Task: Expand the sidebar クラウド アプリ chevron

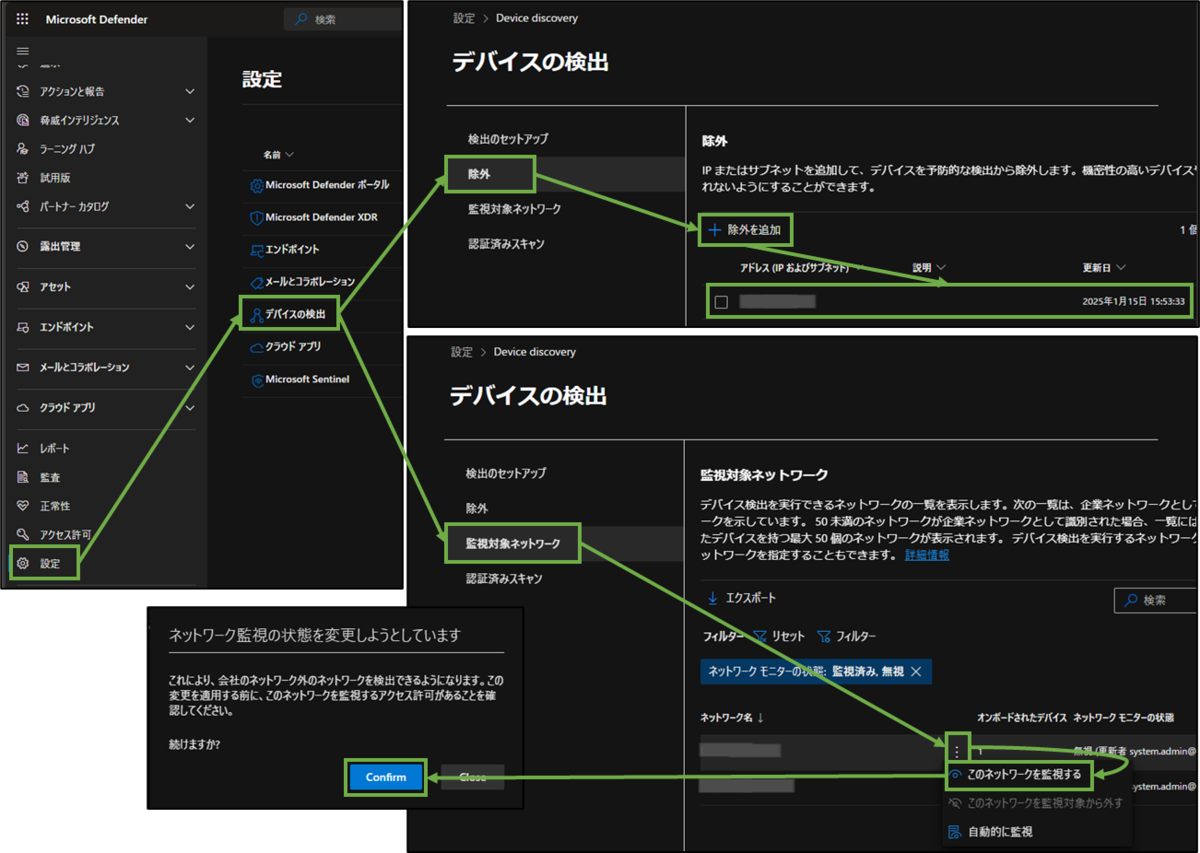Action: (x=190, y=408)
